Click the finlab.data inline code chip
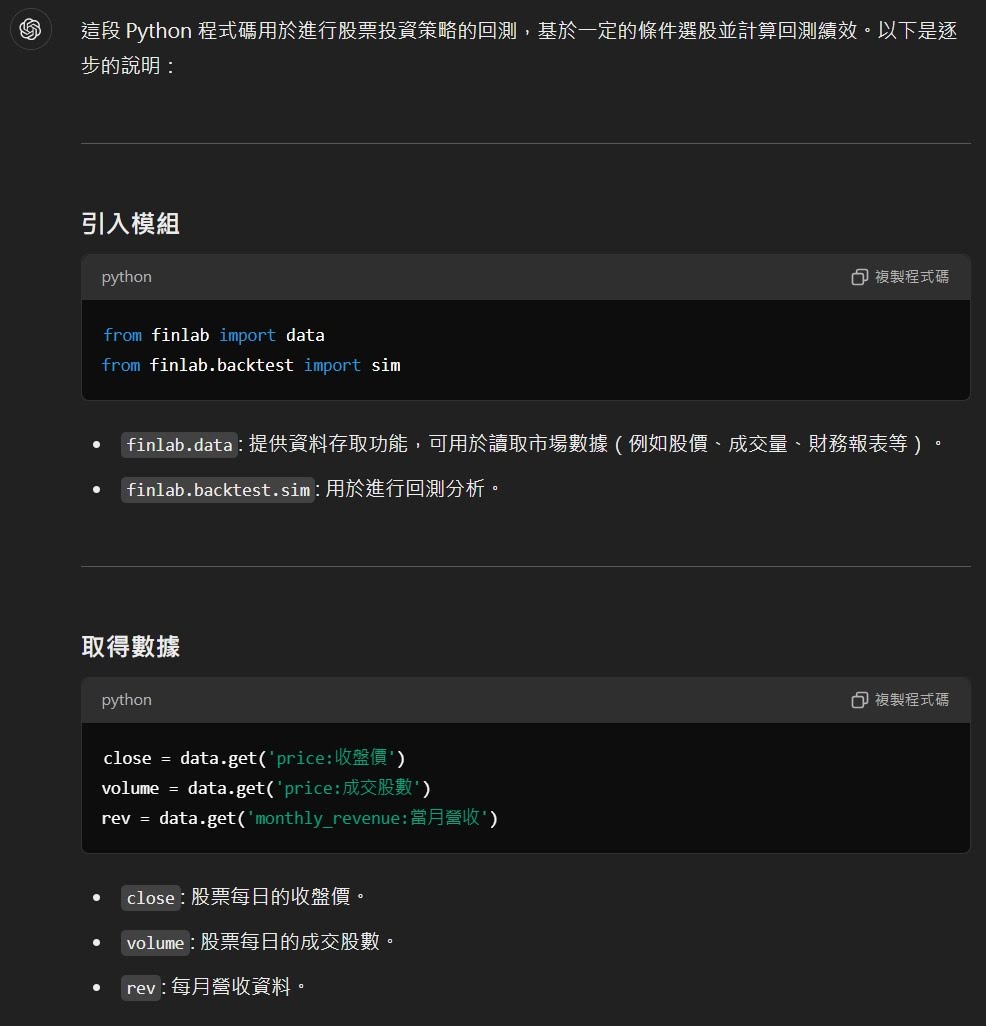This screenshot has height=1026, width=986. click(x=179, y=445)
